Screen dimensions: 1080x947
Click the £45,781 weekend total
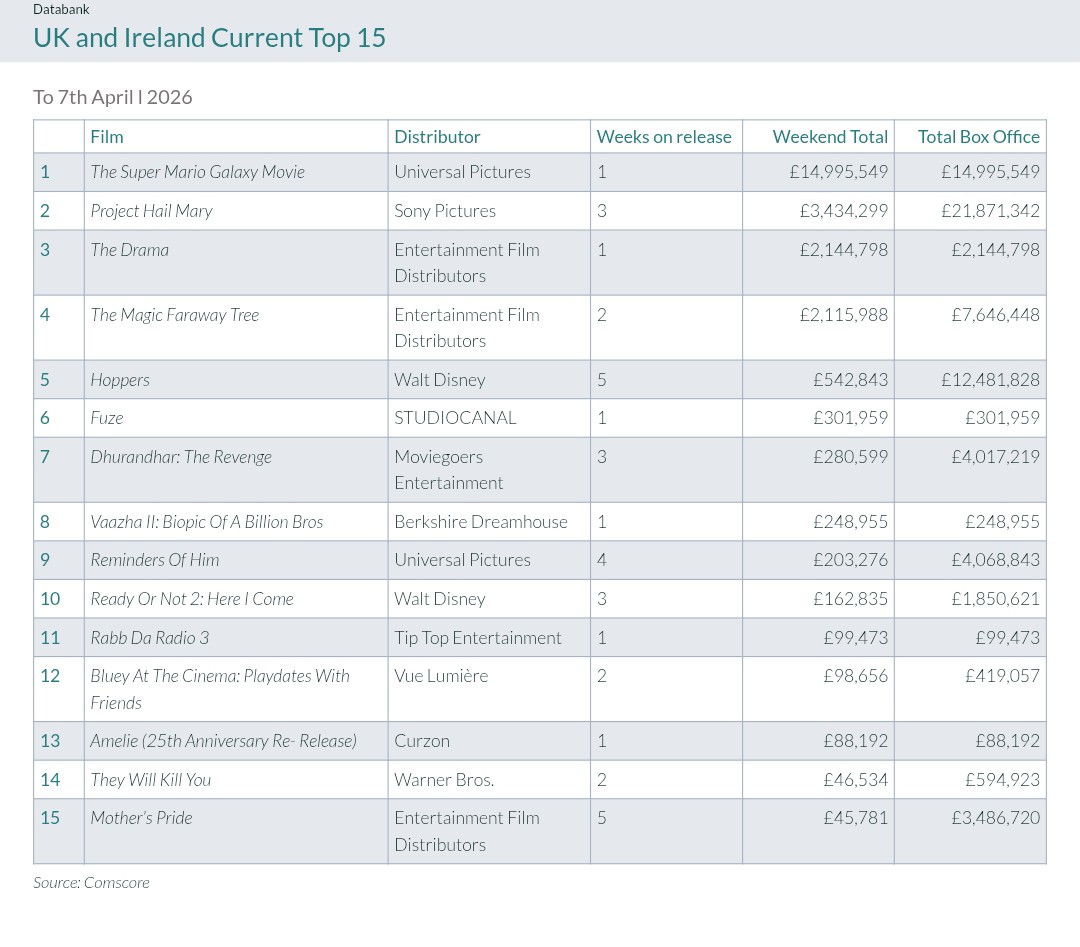click(x=855, y=818)
